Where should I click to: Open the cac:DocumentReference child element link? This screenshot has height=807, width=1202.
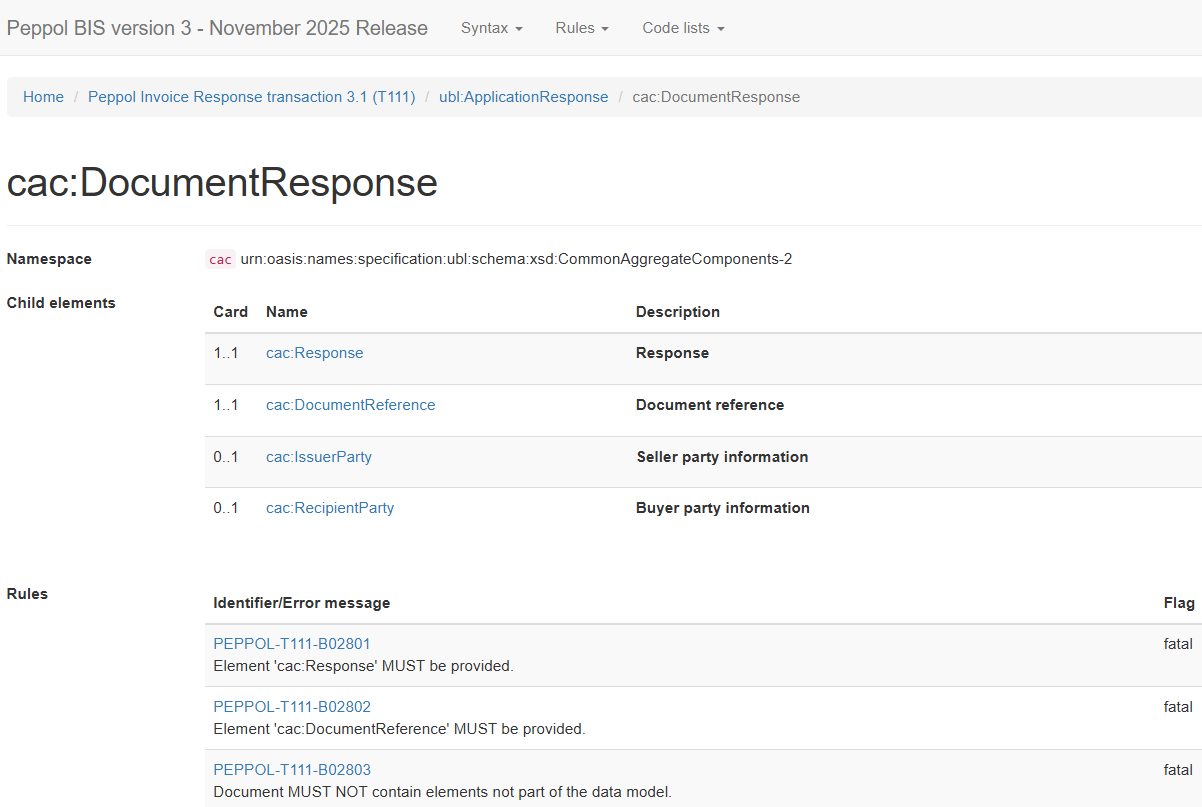pyautogui.click(x=351, y=405)
